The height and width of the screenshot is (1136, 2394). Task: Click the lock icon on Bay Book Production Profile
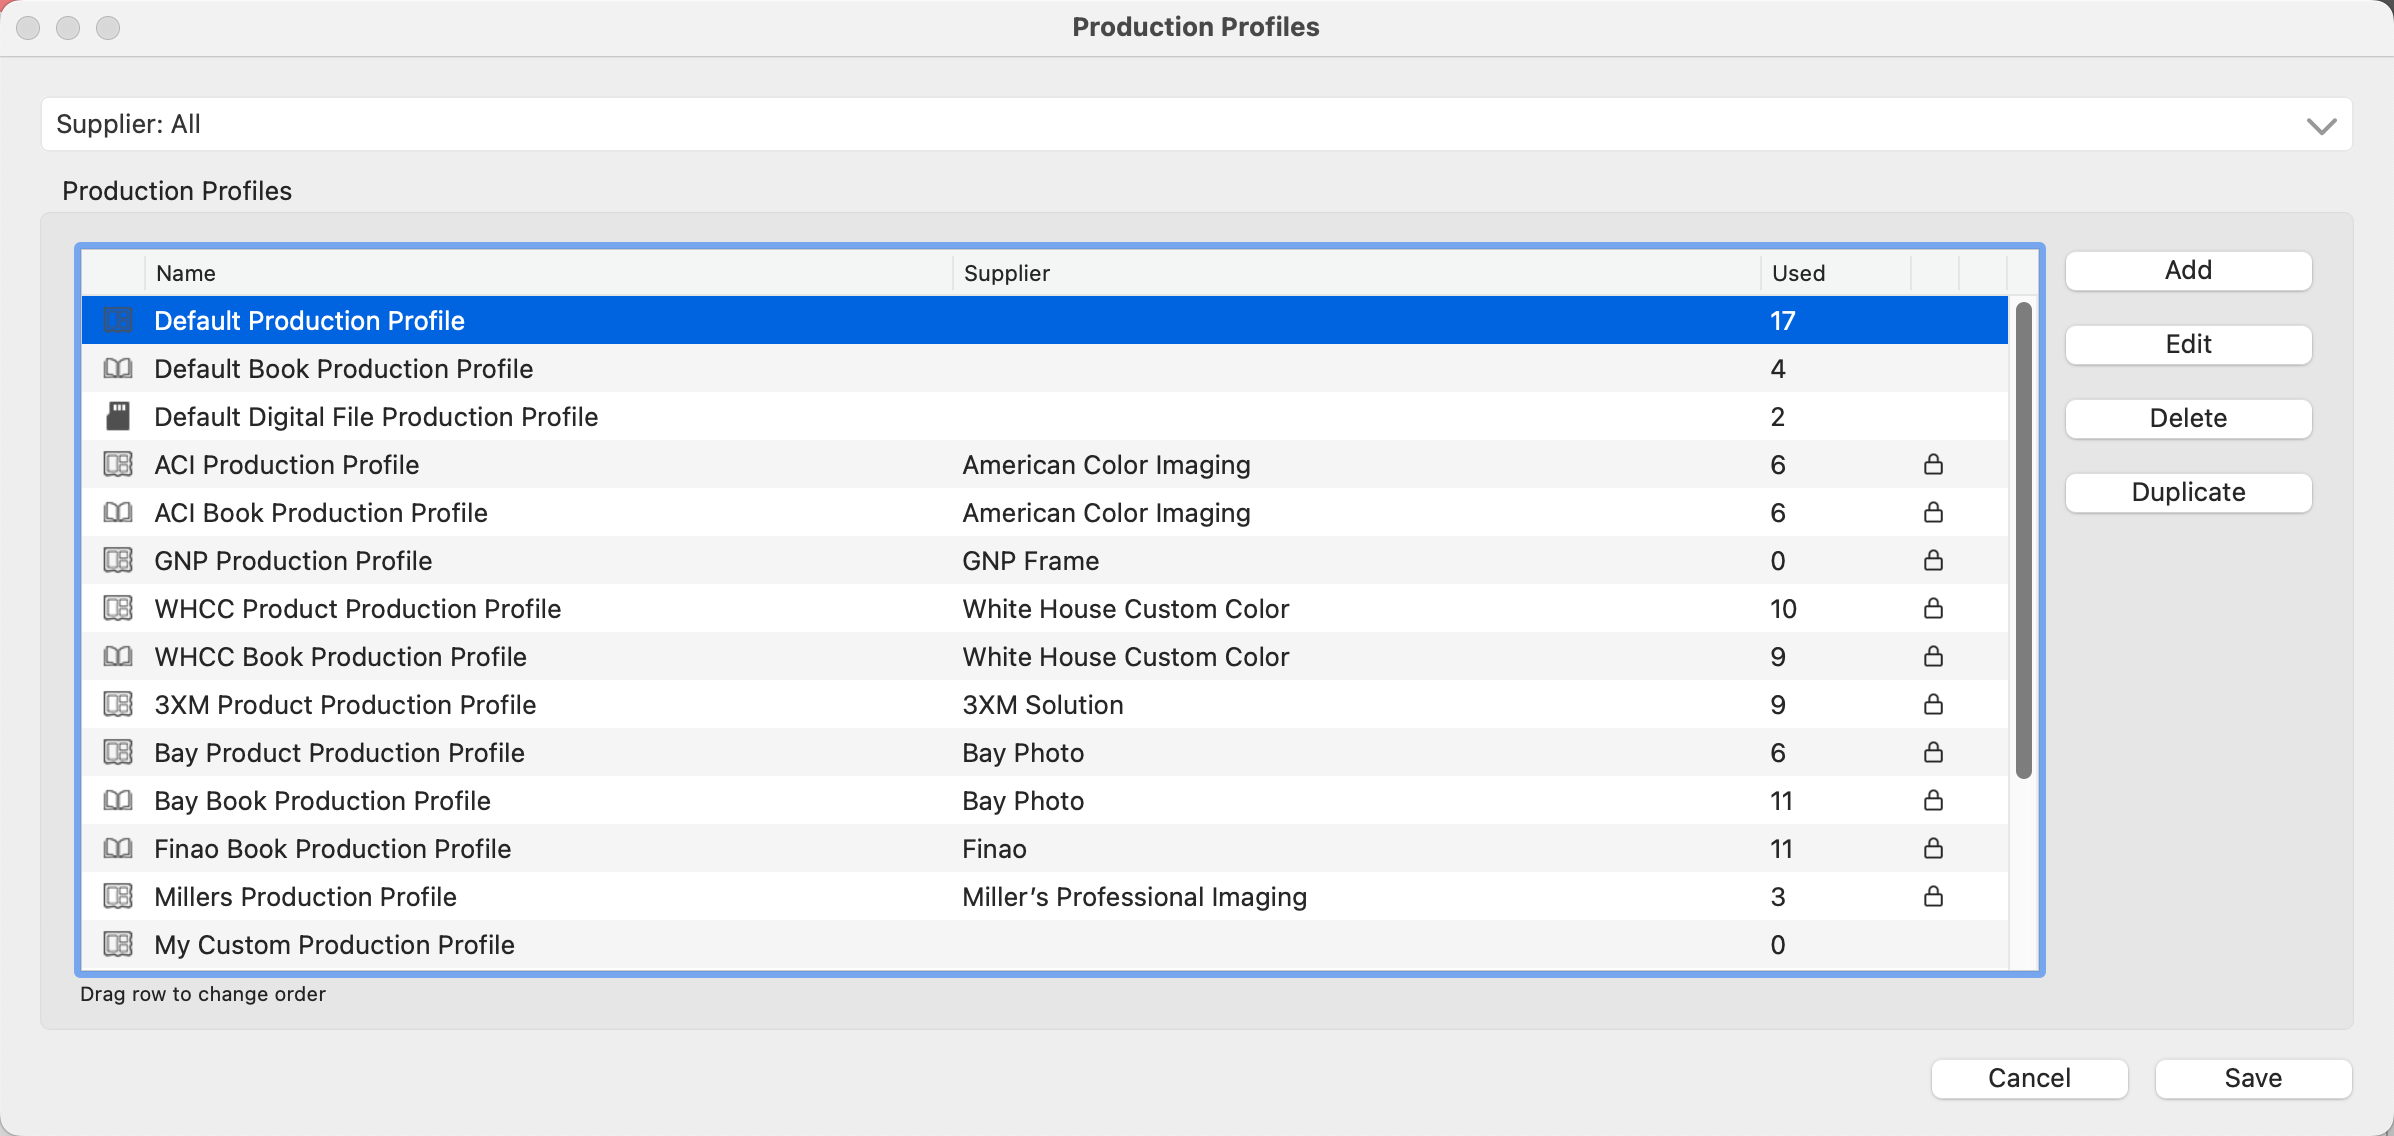click(1933, 800)
